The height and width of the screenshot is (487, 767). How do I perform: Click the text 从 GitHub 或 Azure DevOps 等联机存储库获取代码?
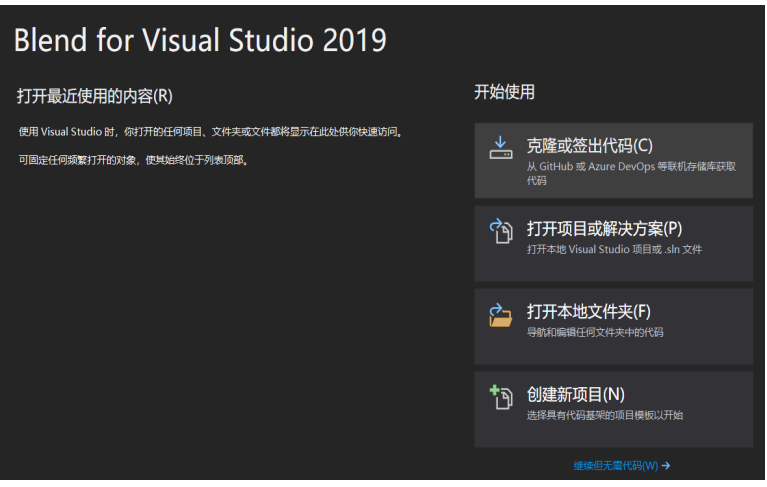click(x=631, y=173)
